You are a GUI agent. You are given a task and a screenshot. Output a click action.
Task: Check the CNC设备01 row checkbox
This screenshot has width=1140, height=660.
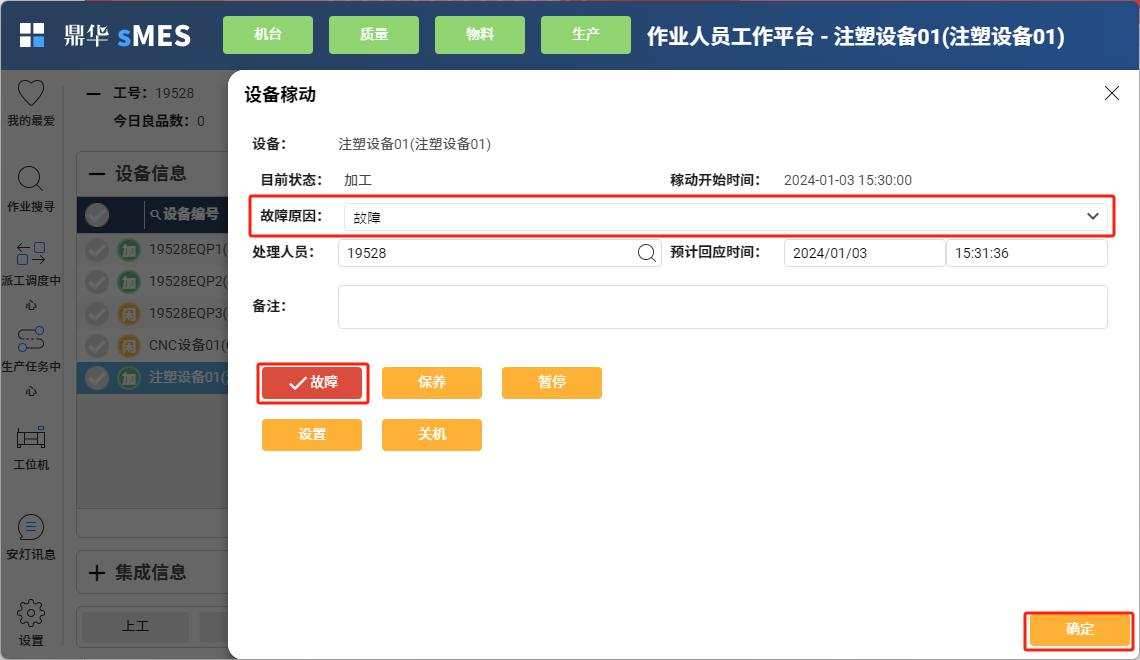[x=97, y=346]
